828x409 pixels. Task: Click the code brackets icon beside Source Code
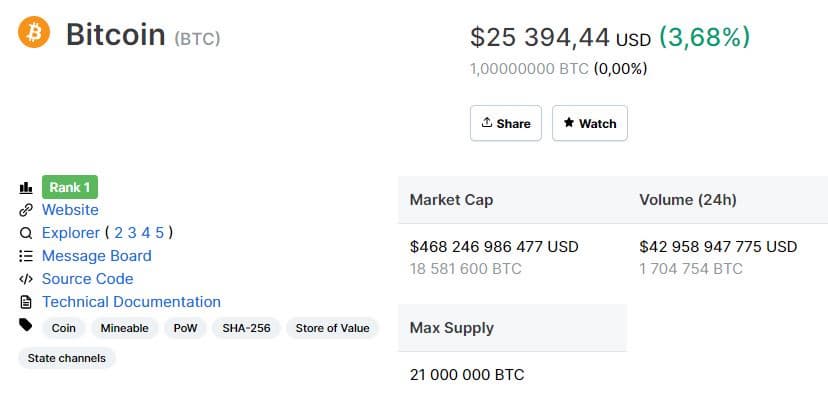click(26, 279)
